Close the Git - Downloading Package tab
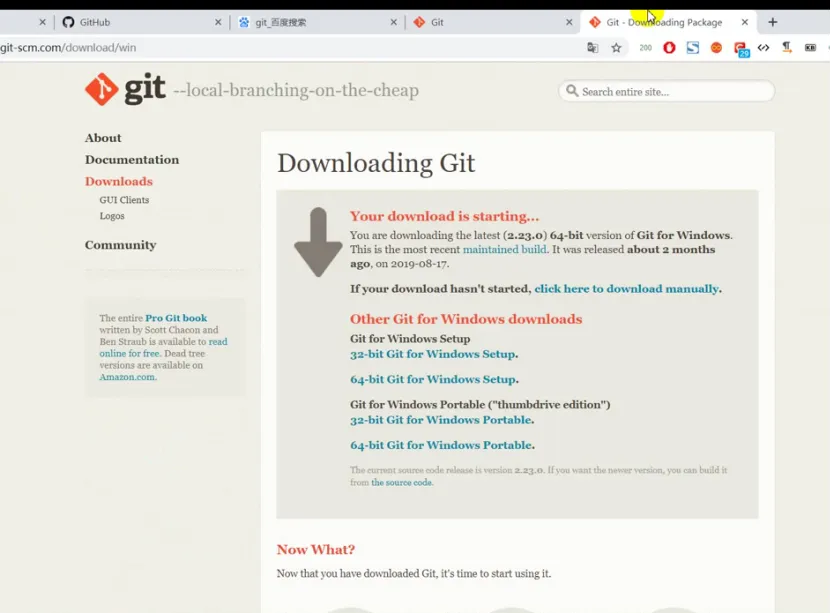Image resolution: width=831 pixels, height=613 pixels. tap(745, 22)
